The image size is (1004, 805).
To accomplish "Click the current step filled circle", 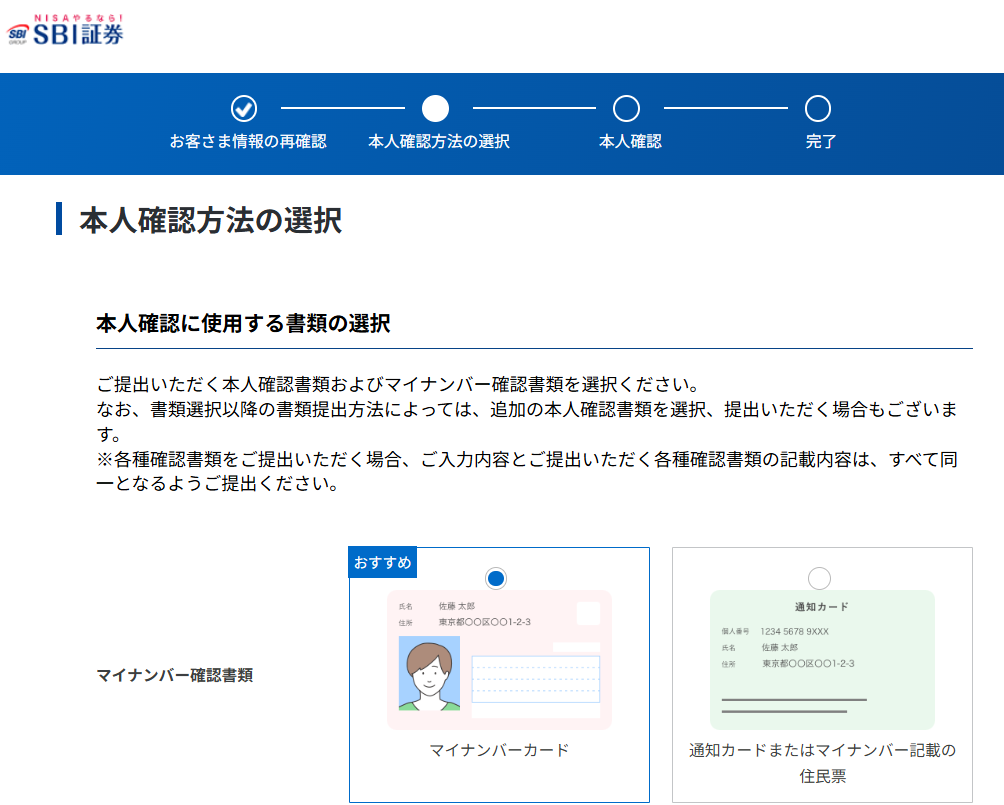I will point(436,108).
